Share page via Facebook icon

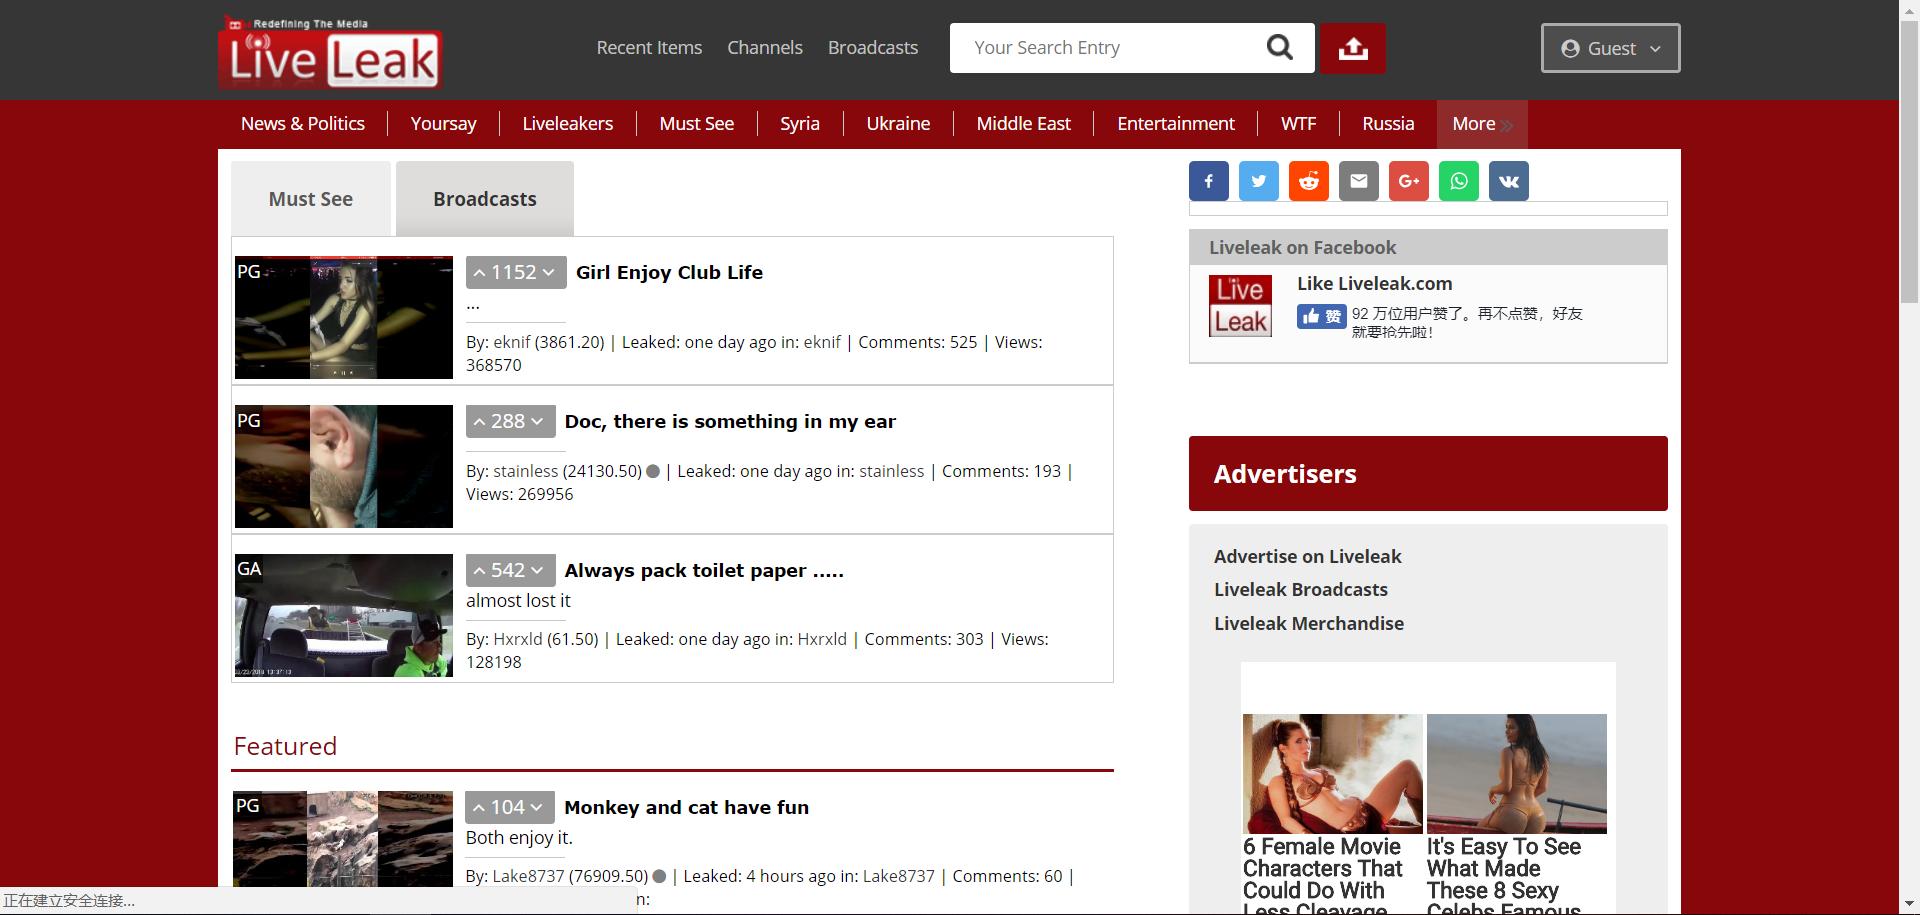tap(1208, 181)
